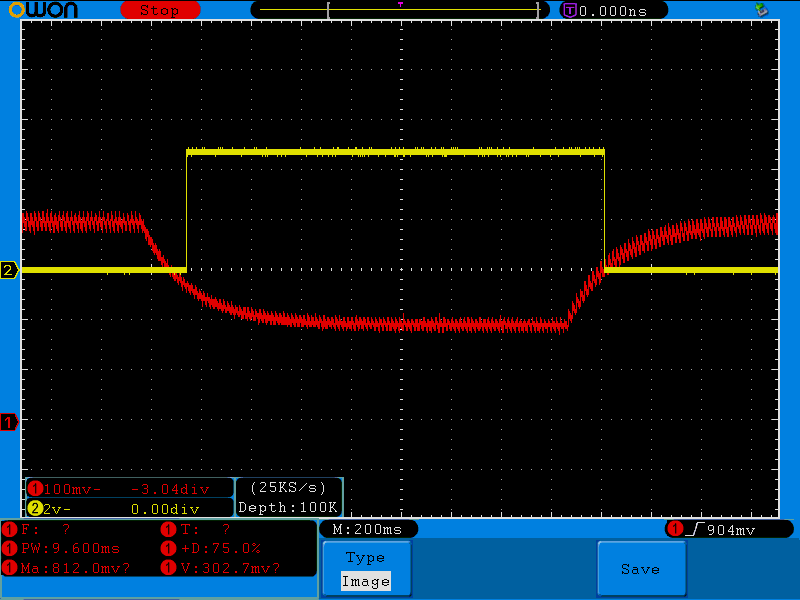800x600 pixels.
Task: Click the 100mv- channel 1 scale
Action: 72,489
